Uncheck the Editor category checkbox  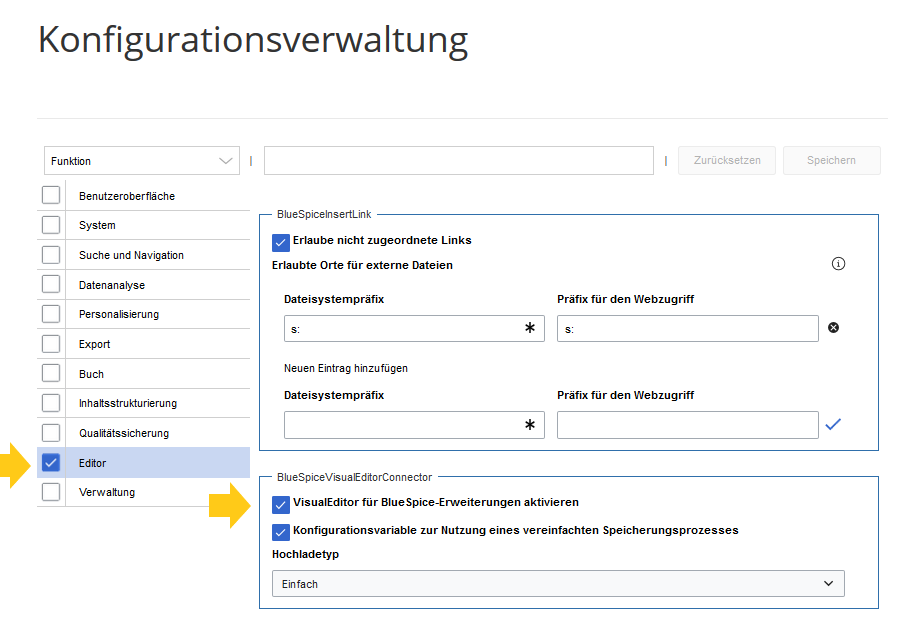[51, 463]
